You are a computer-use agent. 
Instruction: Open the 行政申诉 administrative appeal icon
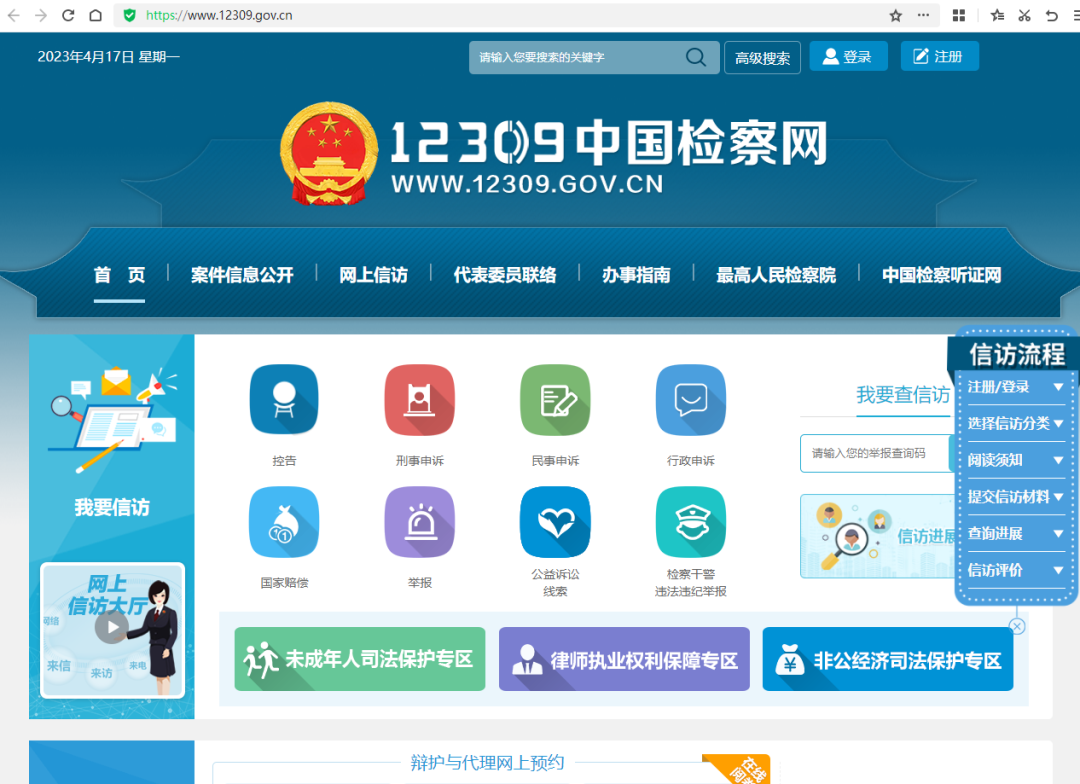click(x=691, y=400)
